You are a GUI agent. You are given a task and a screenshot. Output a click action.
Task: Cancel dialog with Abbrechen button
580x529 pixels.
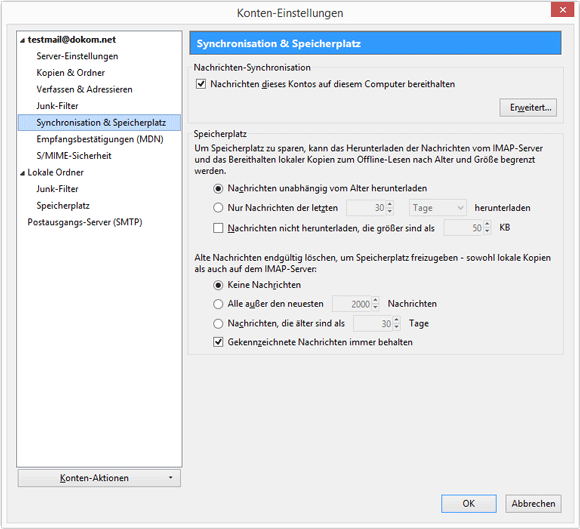[533, 503]
